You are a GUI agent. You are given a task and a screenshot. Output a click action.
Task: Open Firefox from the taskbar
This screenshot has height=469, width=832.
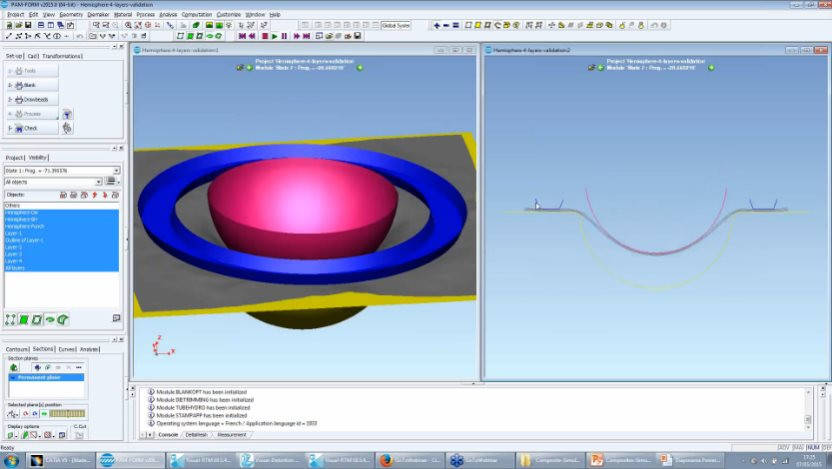pyautogui.click(x=410, y=460)
